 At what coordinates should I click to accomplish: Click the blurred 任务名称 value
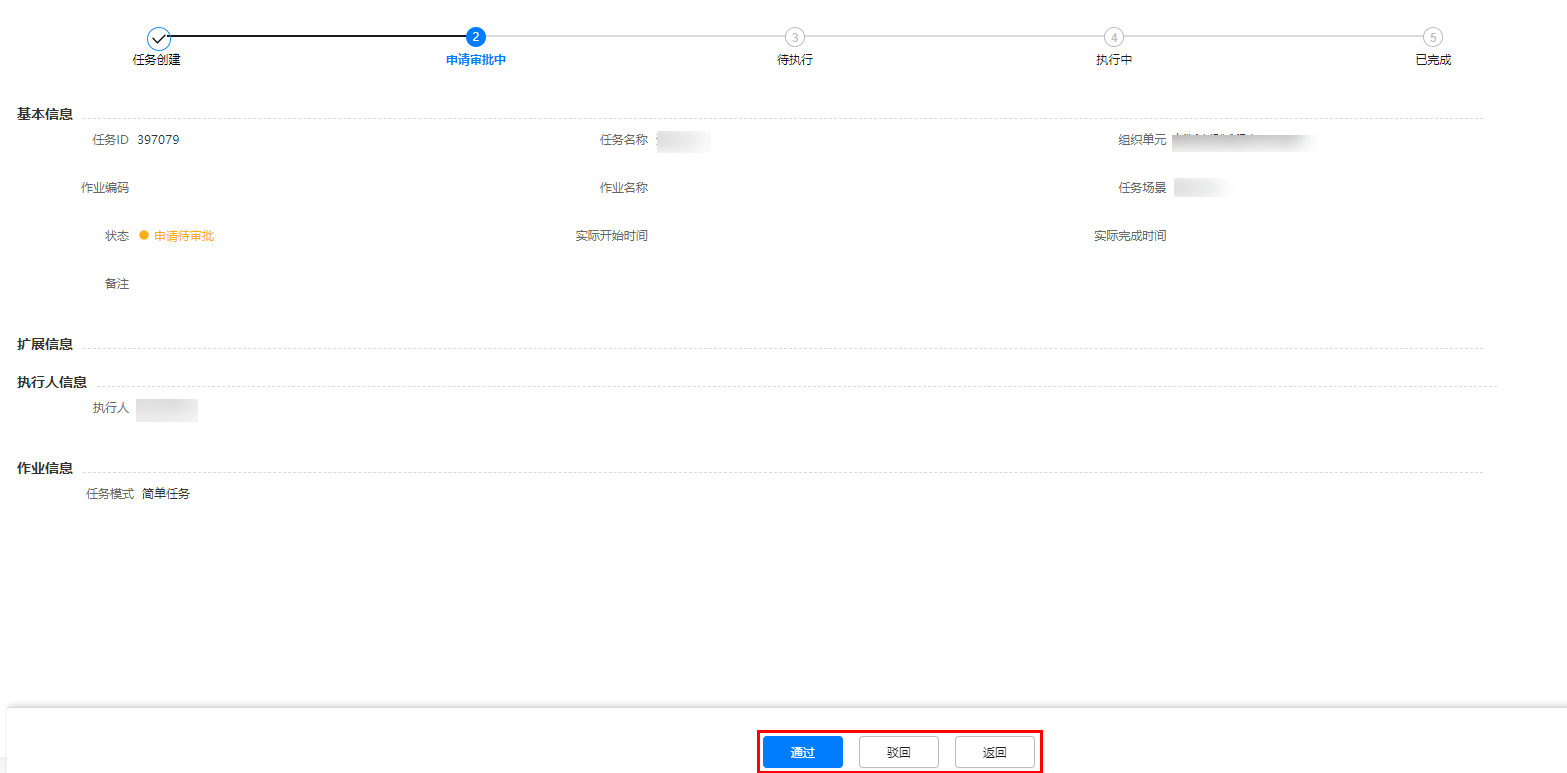(683, 141)
